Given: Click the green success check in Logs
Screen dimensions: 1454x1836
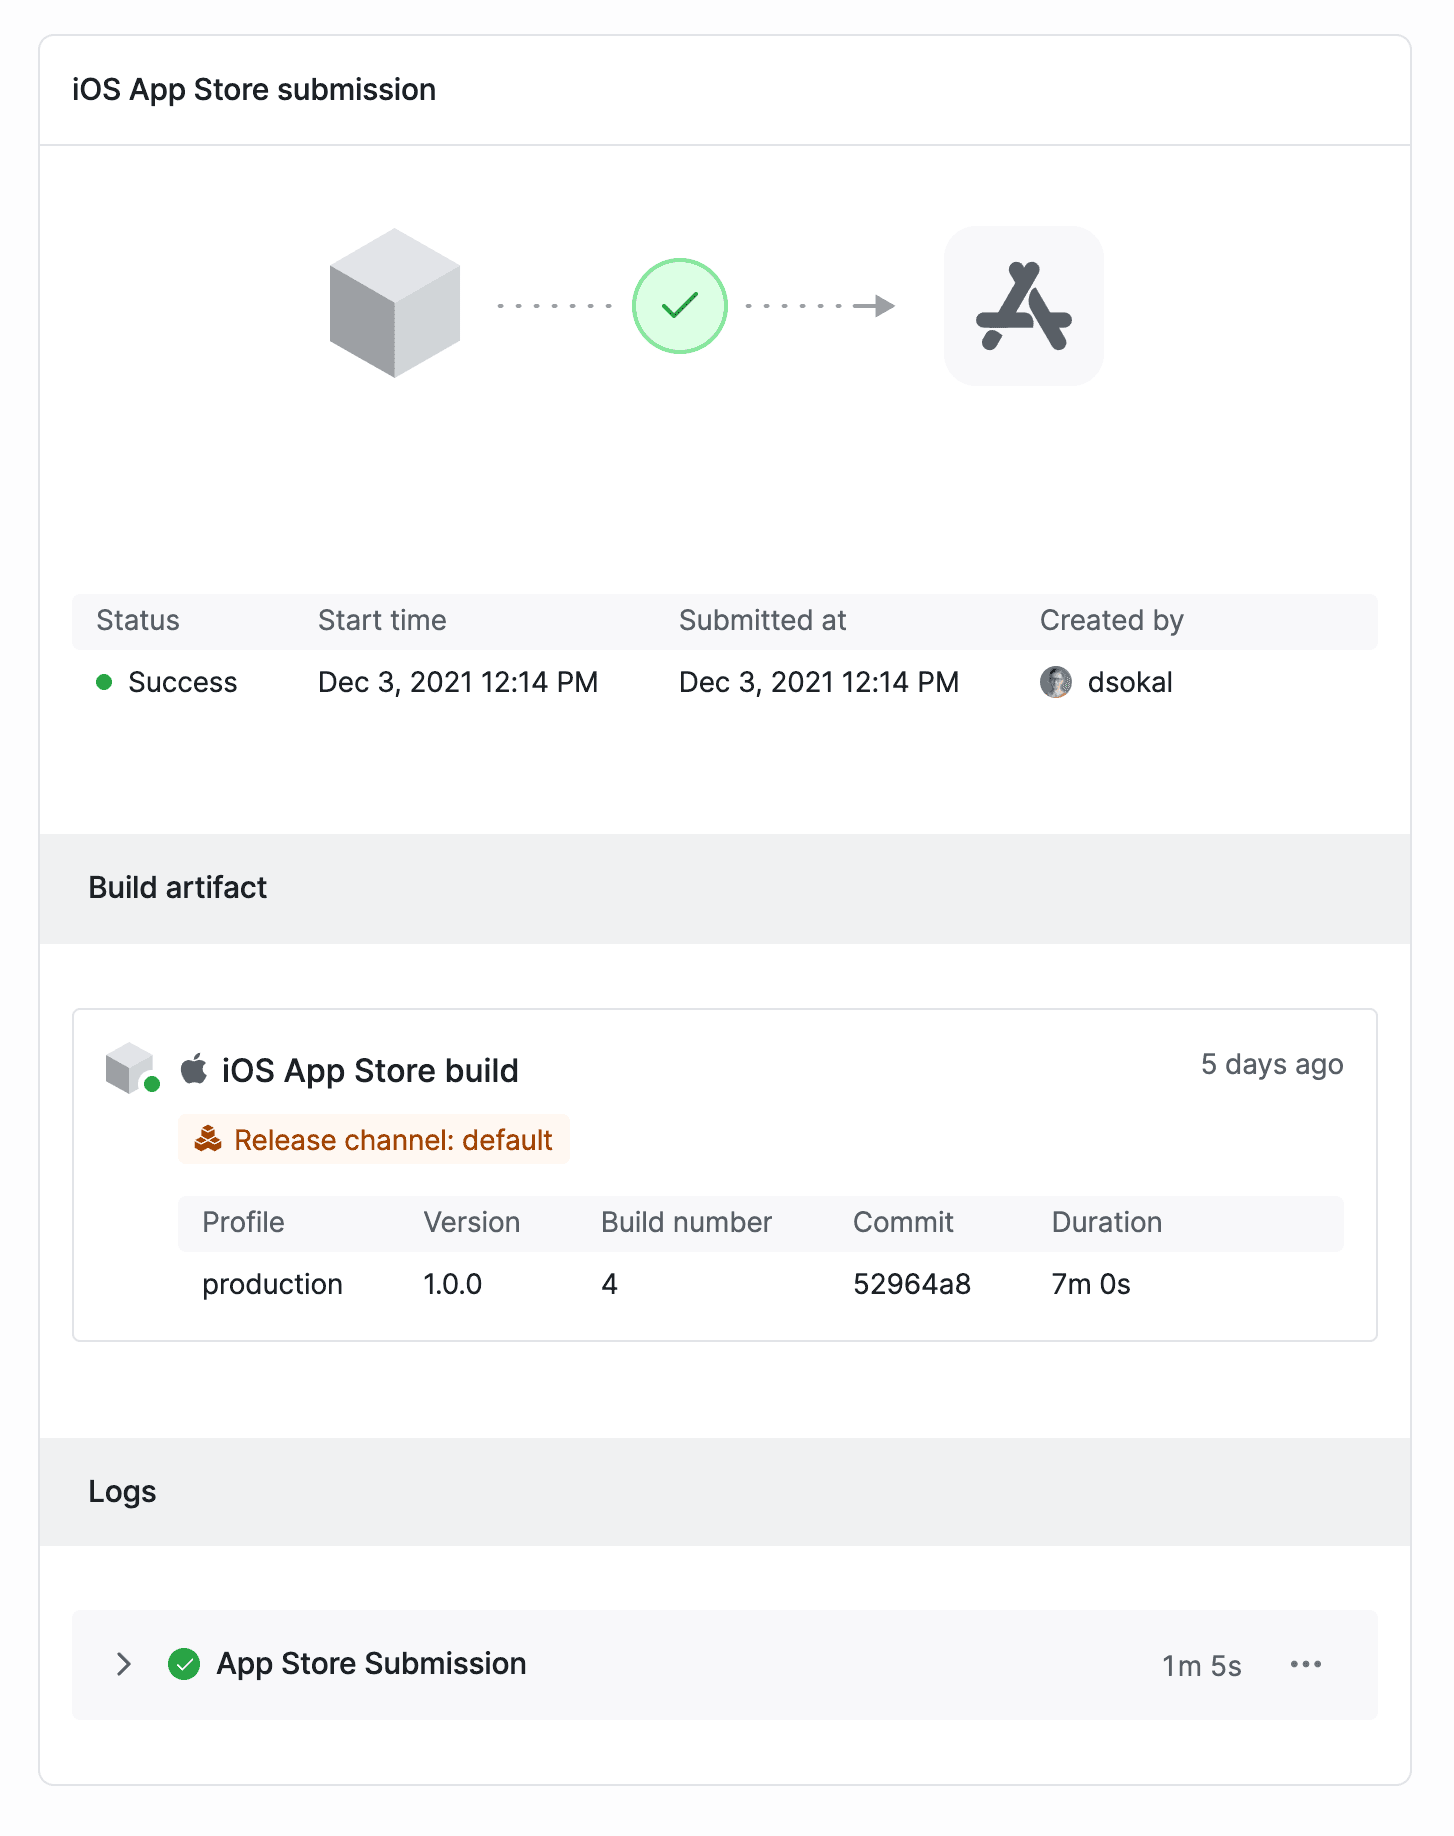Looking at the screenshot, I should pyautogui.click(x=184, y=1664).
